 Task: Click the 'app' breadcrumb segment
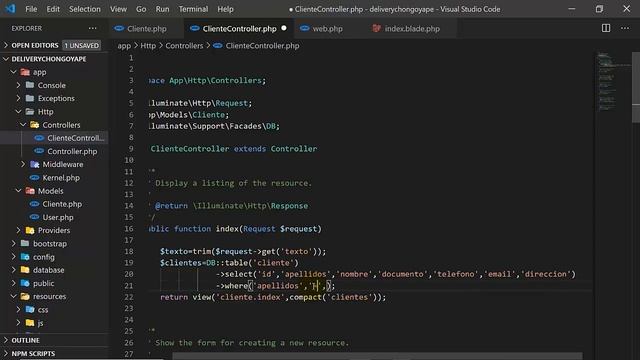(124, 46)
